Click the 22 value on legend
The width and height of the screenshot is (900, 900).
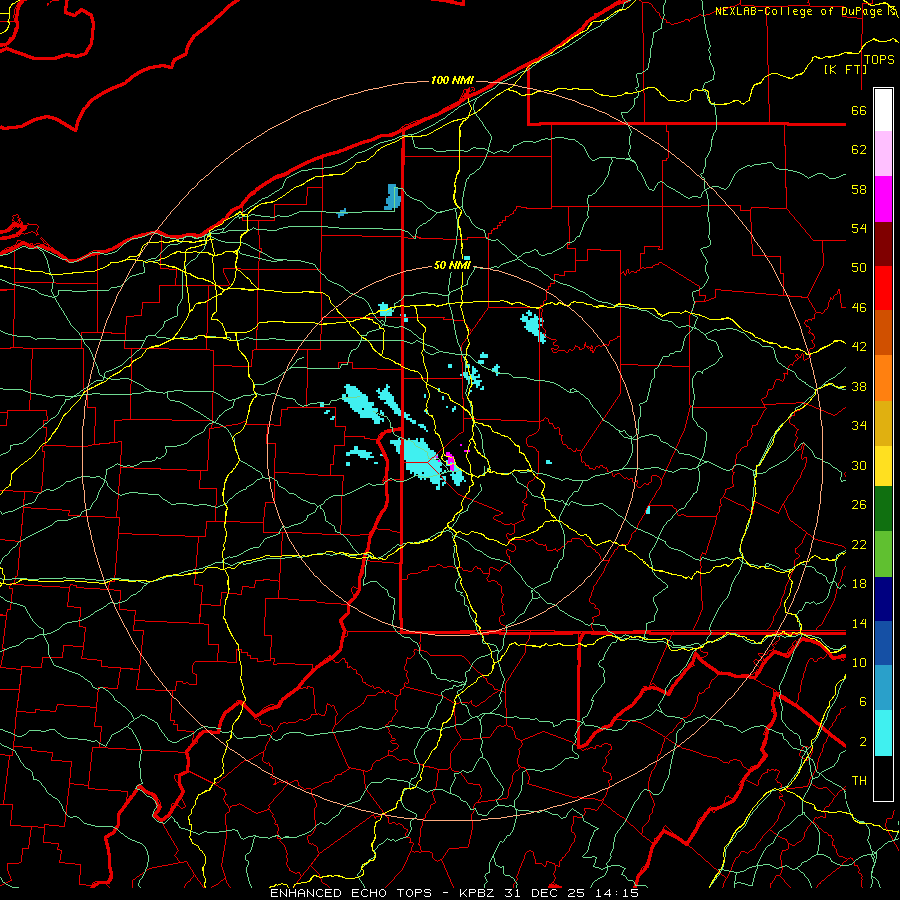(859, 545)
